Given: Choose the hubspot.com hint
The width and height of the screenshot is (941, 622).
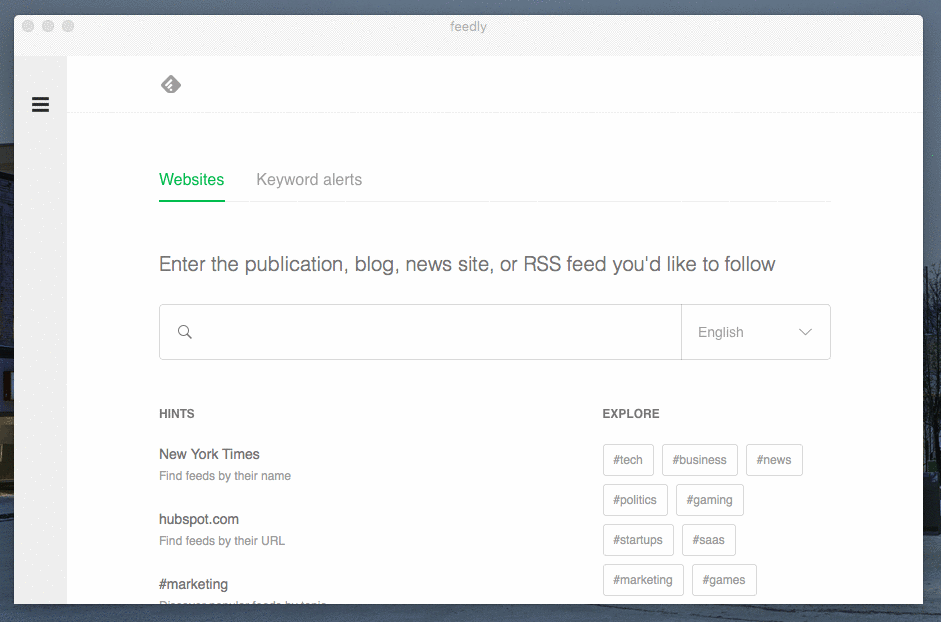Looking at the screenshot, I should pos(199,519).
